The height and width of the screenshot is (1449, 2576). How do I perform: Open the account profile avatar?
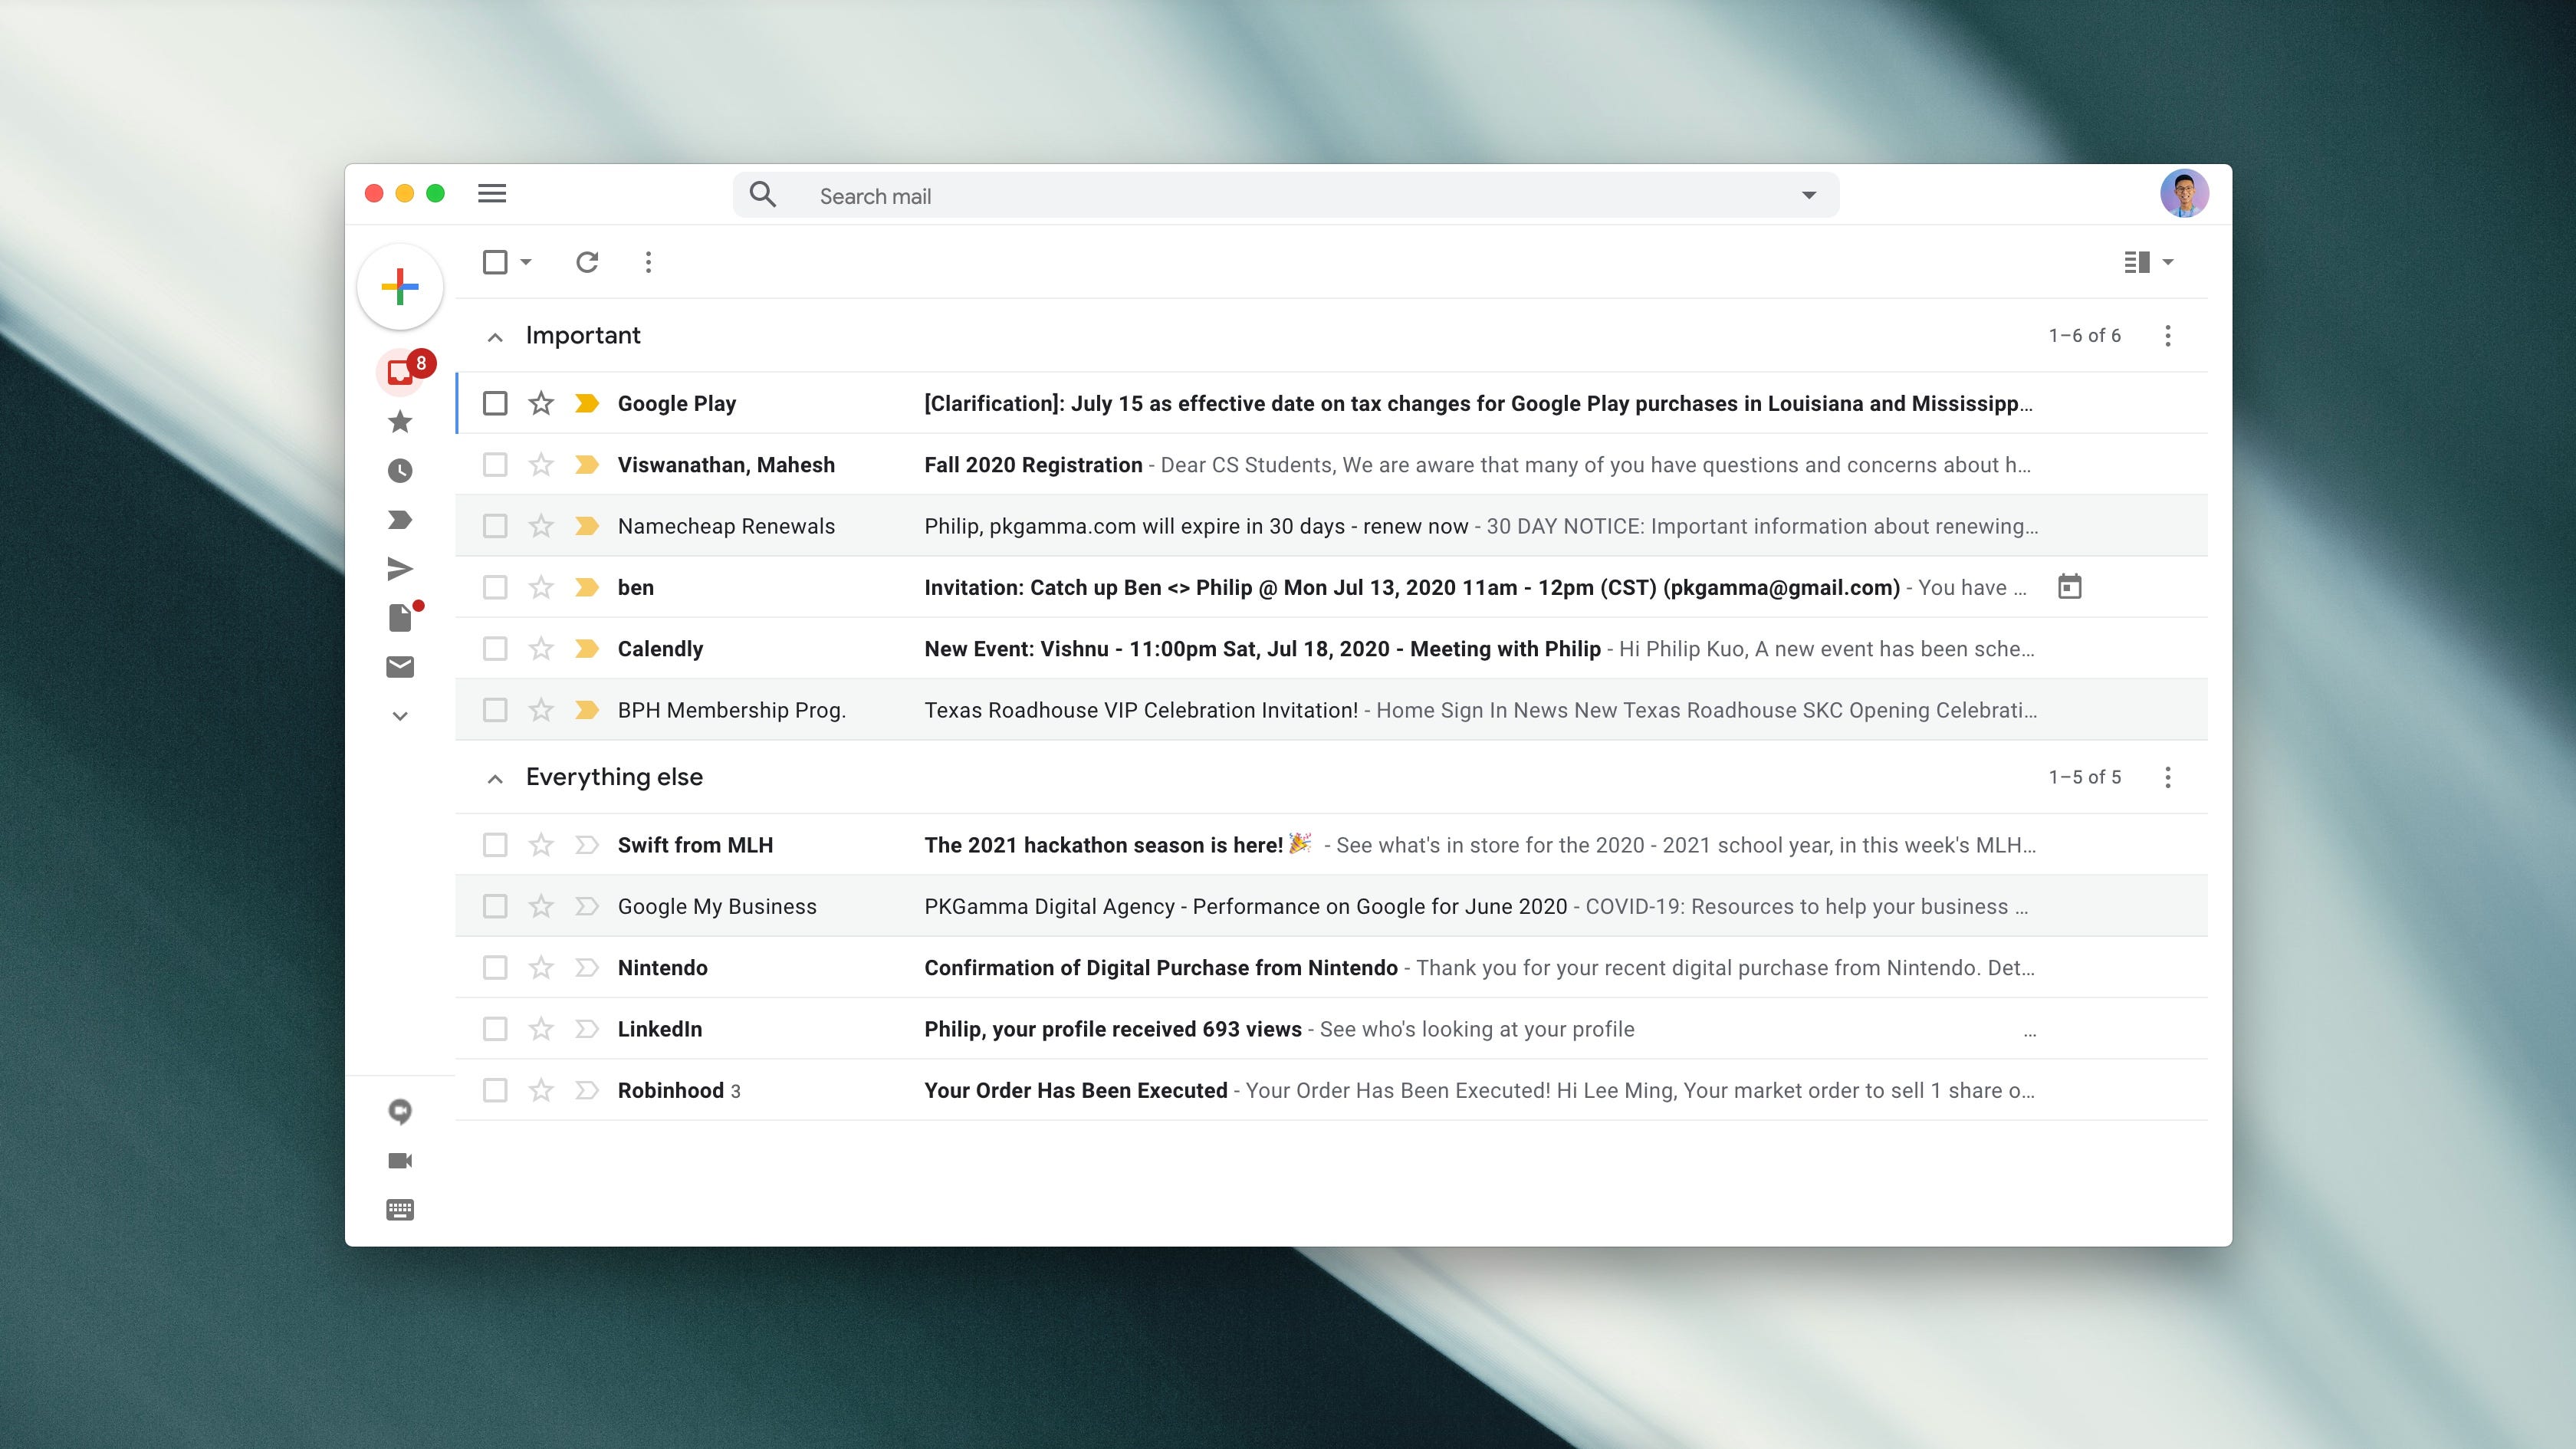(2184, 194)
